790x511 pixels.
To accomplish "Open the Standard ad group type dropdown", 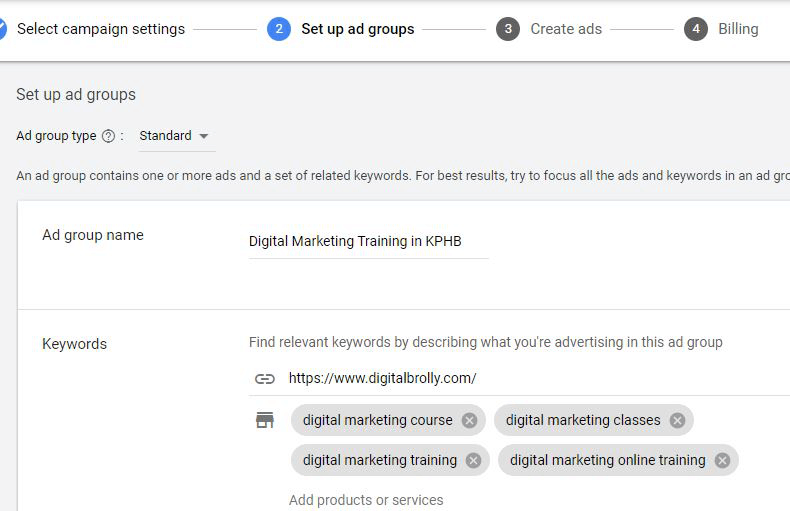I will pyautogui.click(x=174, y=136).
